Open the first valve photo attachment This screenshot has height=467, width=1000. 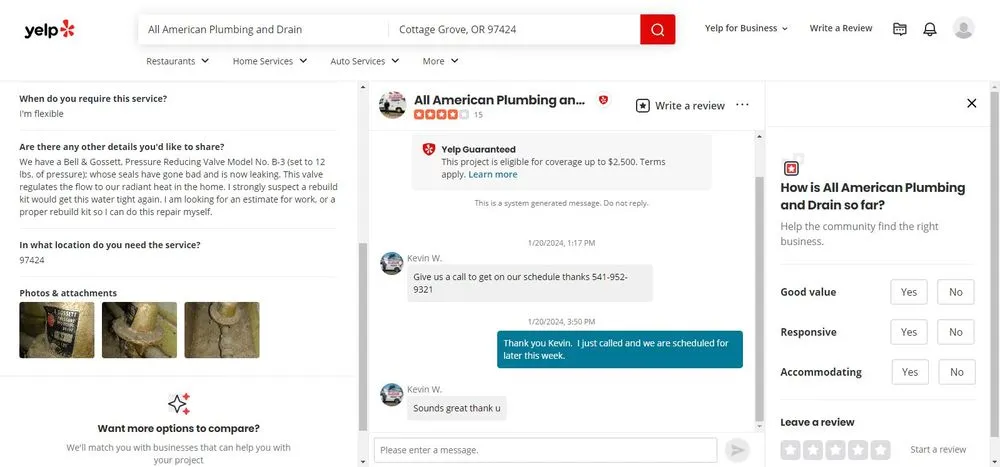point(57,330)
